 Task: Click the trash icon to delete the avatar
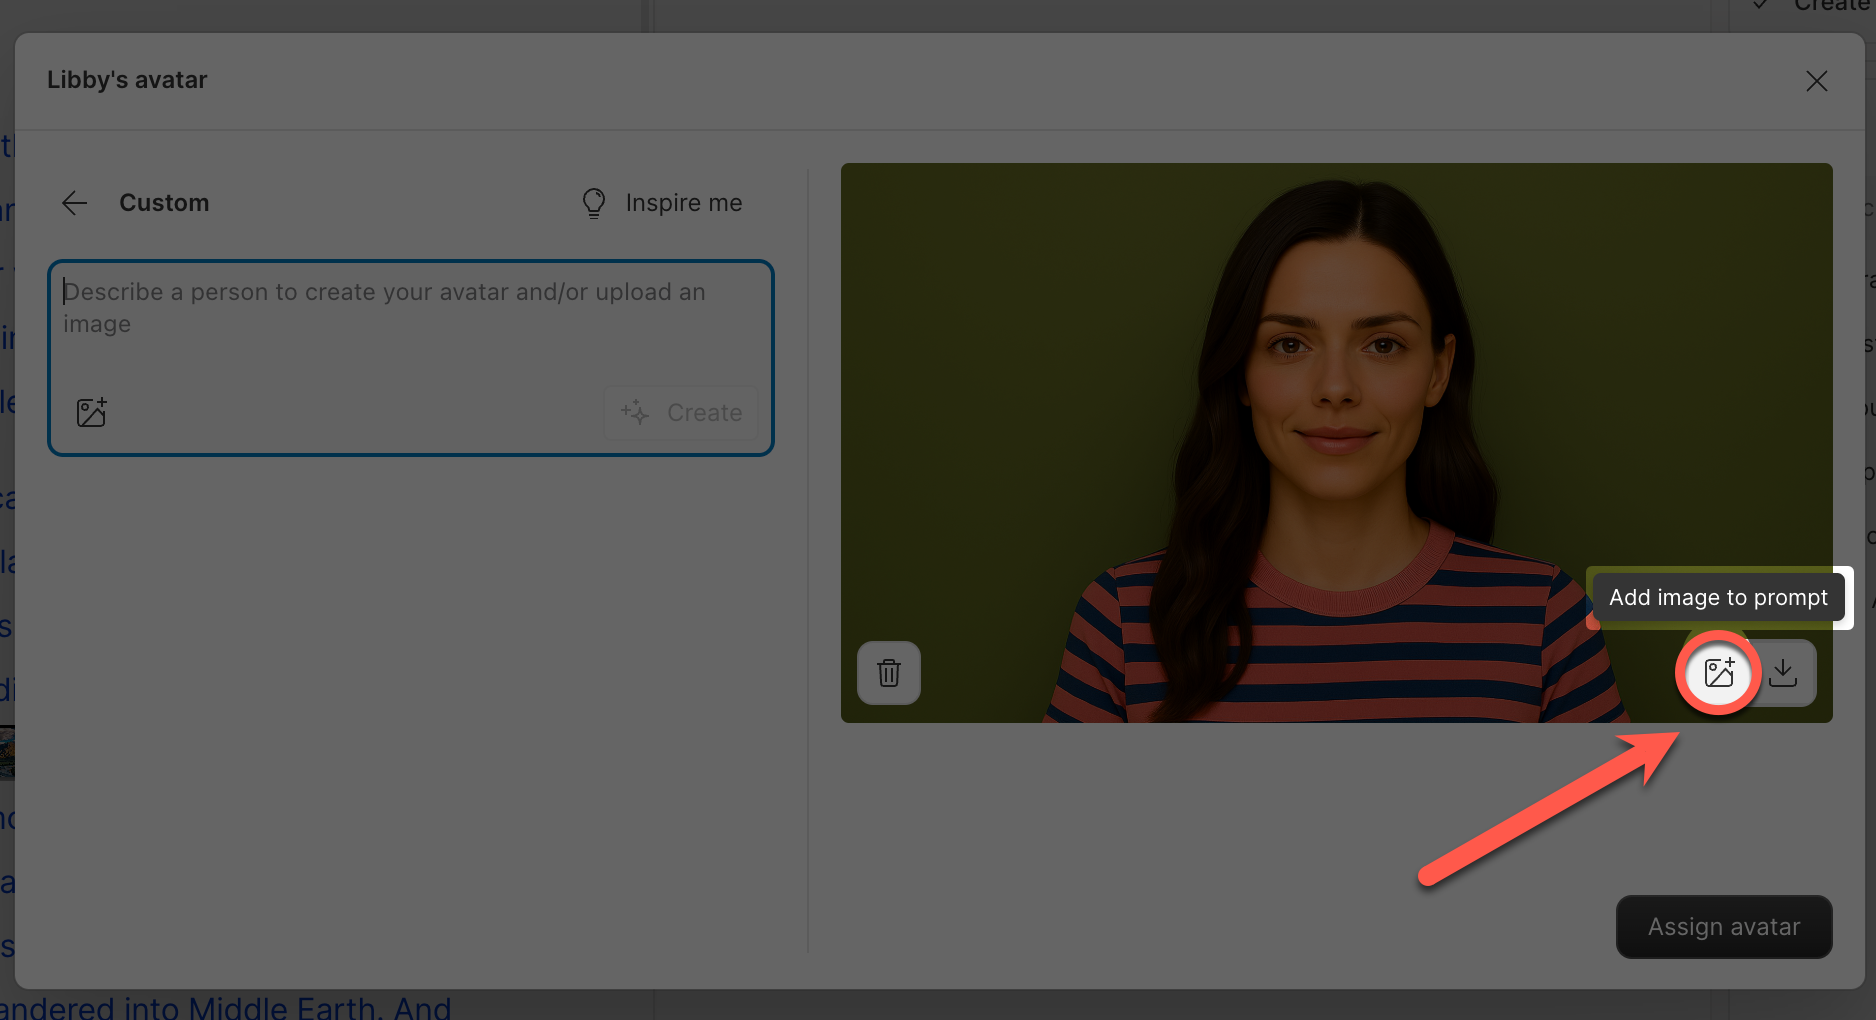(x=888, y=673)
